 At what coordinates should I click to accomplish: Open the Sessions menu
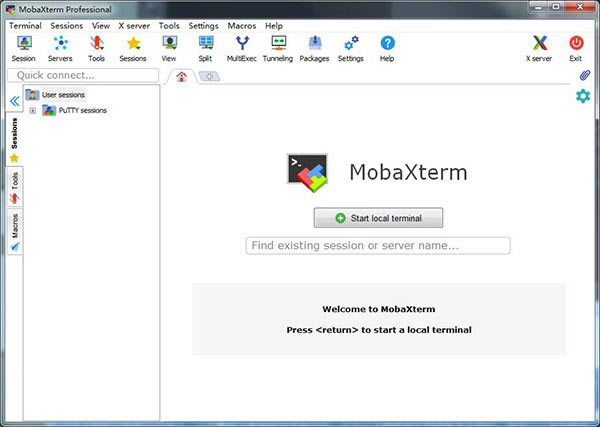[x=67, y=26]
